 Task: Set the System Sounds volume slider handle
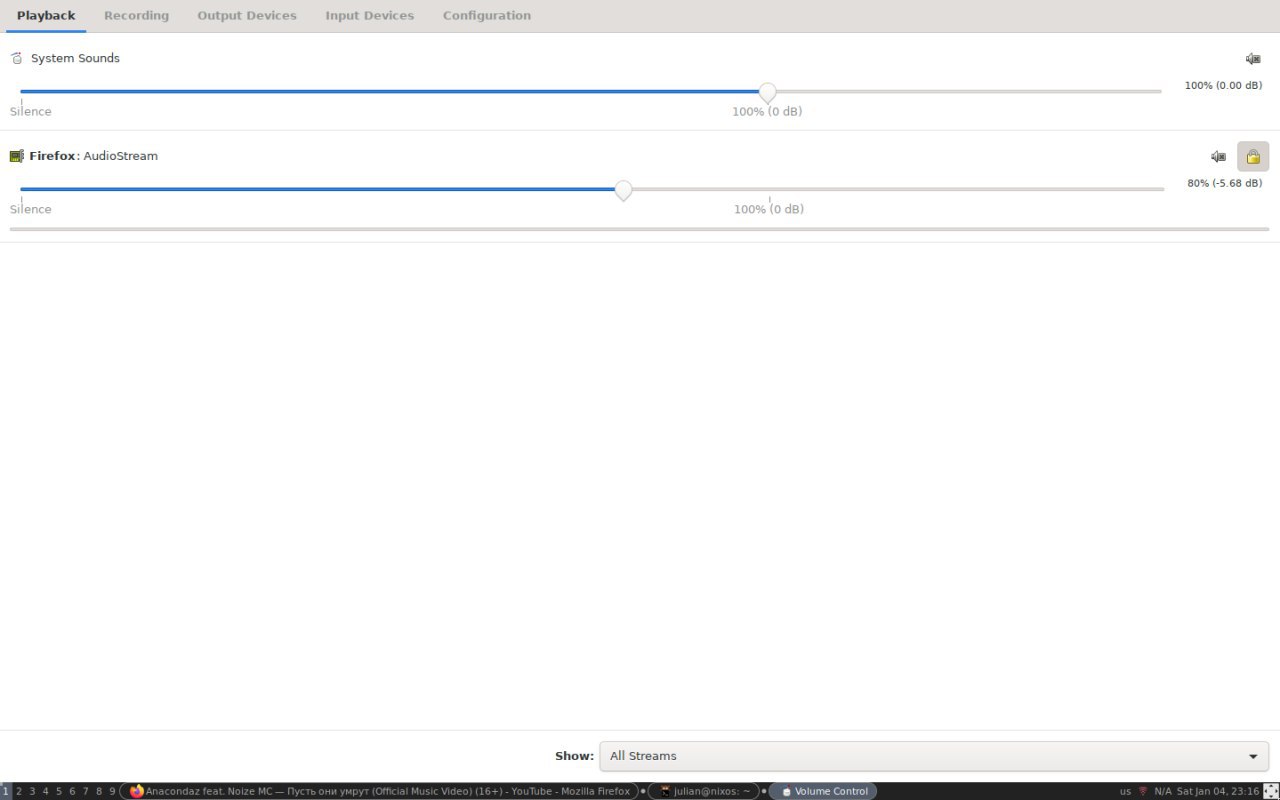767,93
